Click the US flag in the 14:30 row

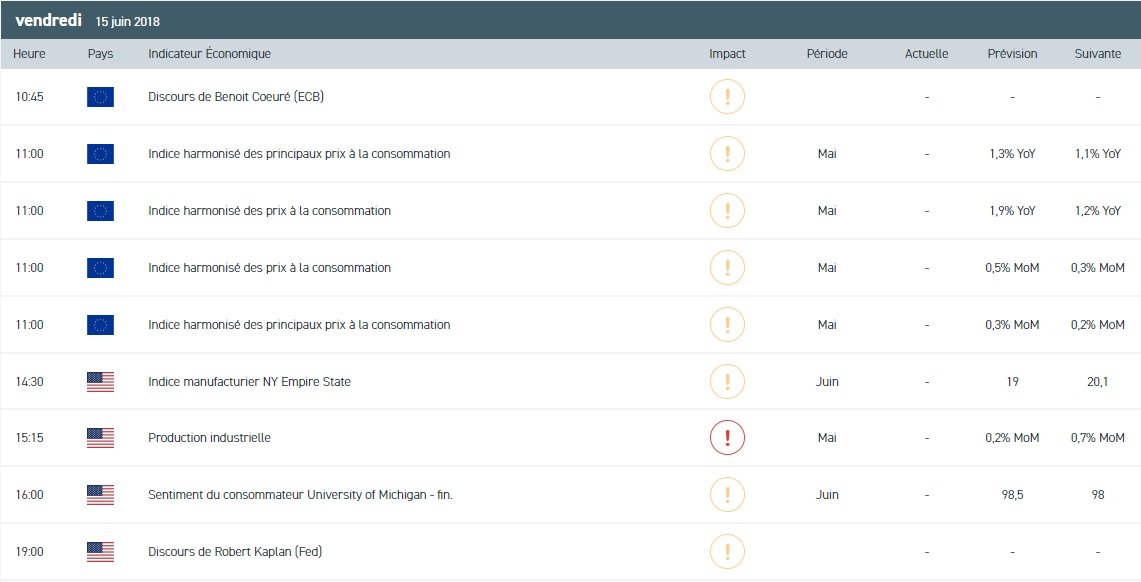point(100,382)
